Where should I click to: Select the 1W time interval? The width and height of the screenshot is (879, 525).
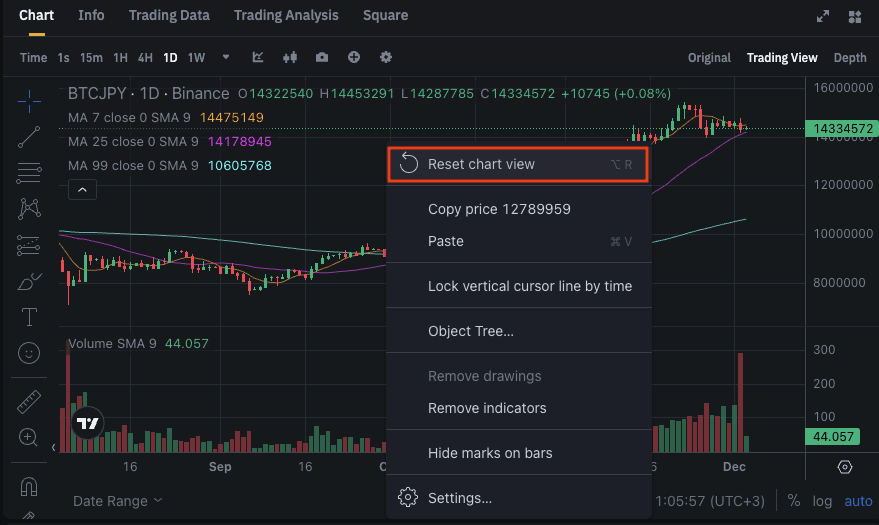[196, 58]
